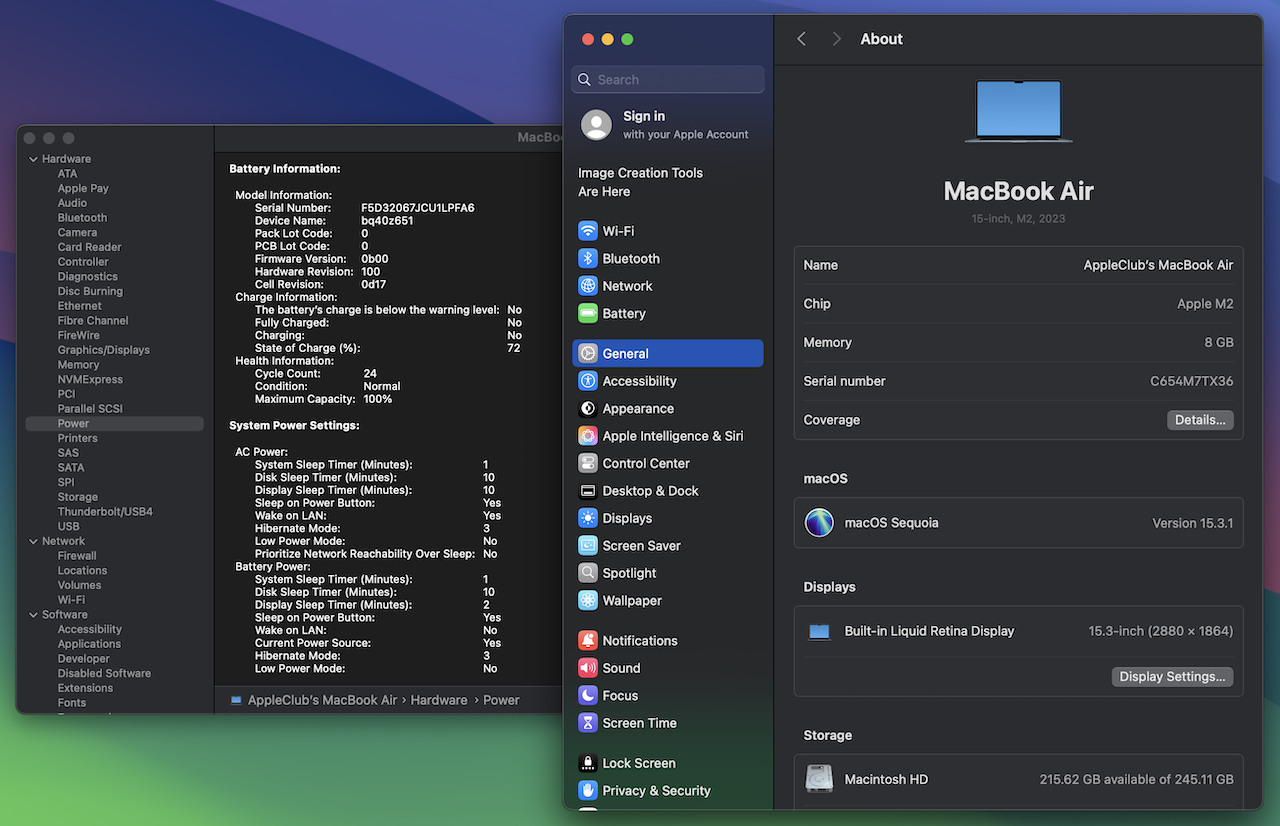
Task: Select Applications under Software in System Information
Action: [89, 644]
